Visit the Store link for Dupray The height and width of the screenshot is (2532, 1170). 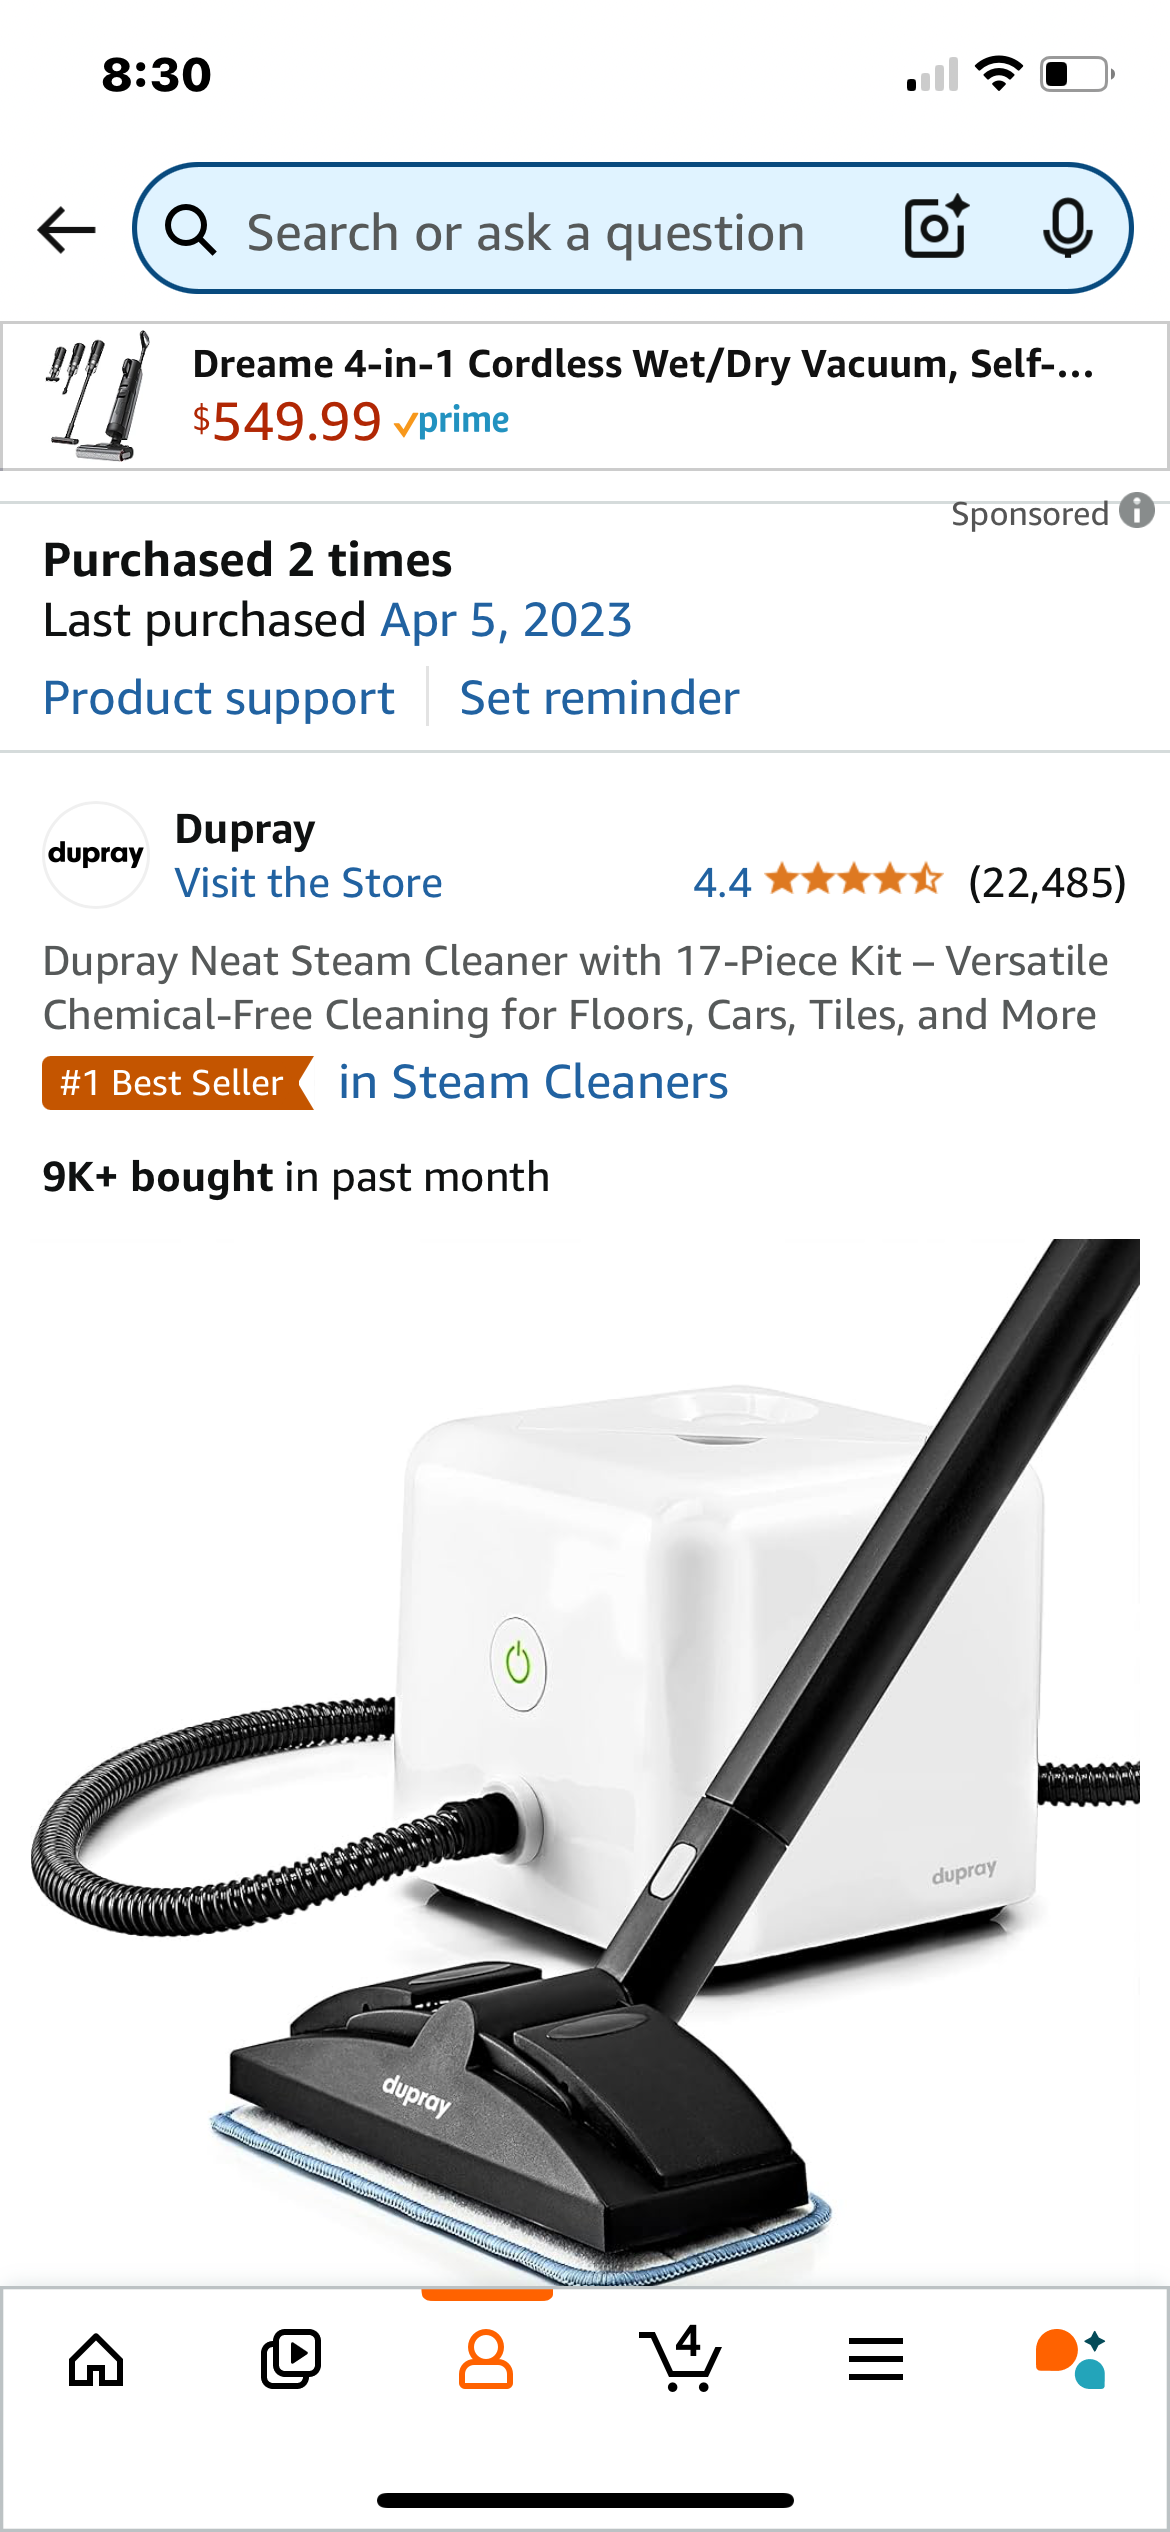pos(308,883)
